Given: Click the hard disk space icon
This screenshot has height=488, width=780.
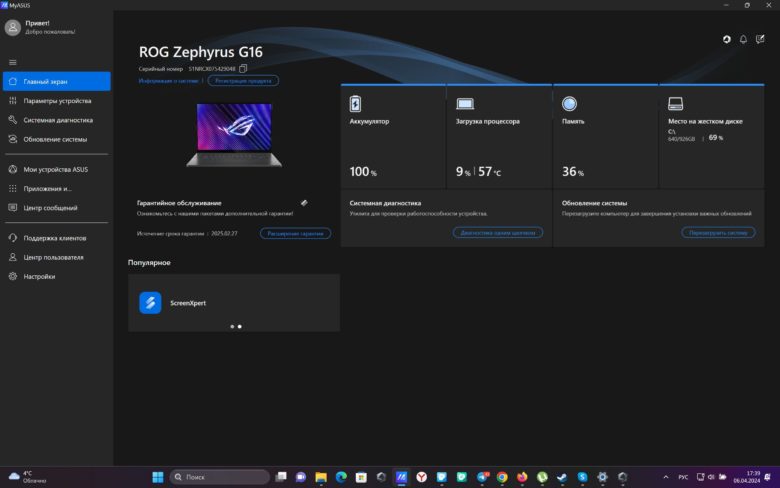Looking at the screenshot, I should (675, 103).
